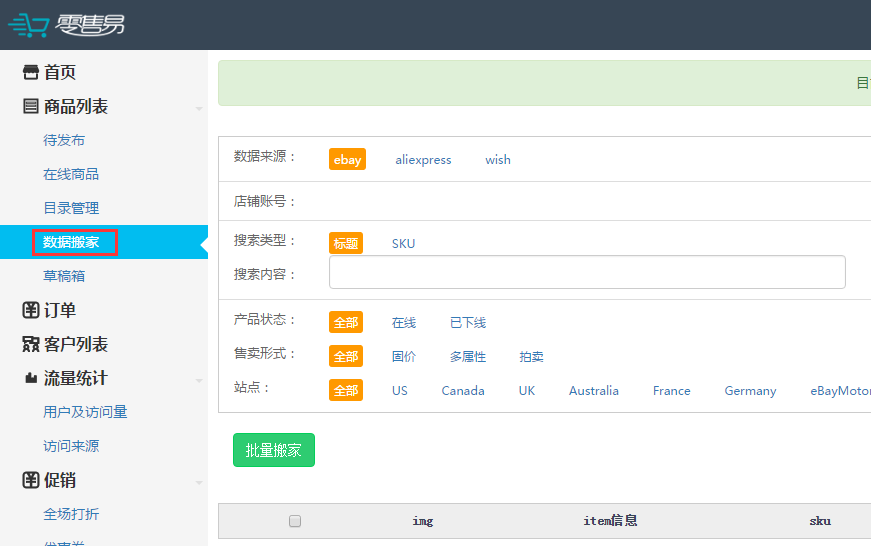
Task: Expand the 促销 section arrow
Action: tap(199, 482)
